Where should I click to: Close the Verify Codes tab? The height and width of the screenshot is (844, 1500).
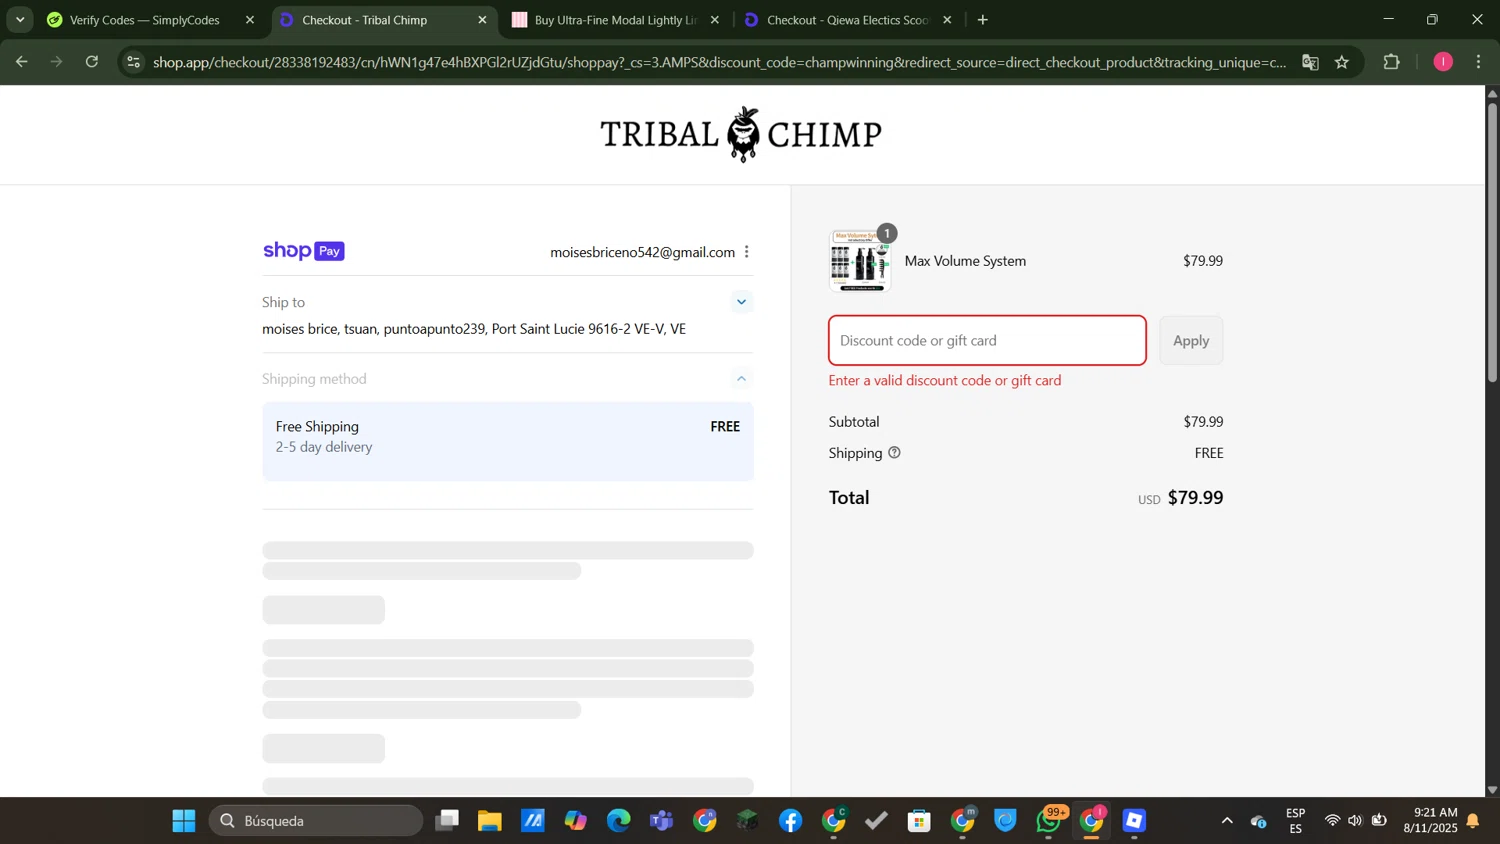pos(250,20)
